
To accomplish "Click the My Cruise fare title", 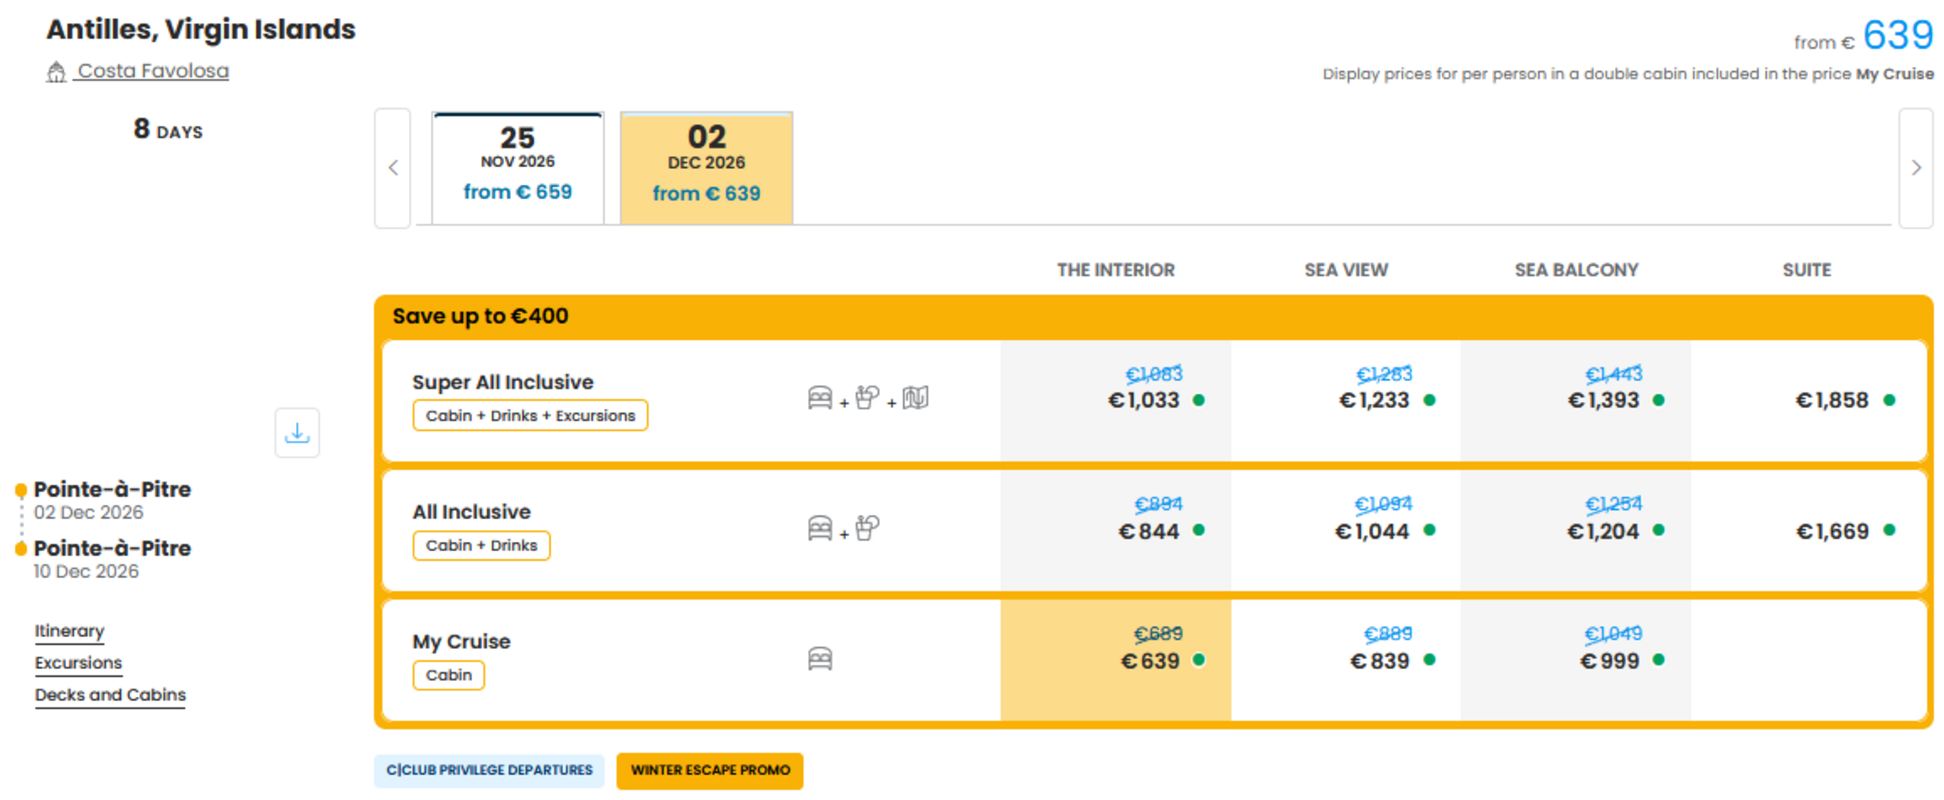I will (x=461, y=642).
